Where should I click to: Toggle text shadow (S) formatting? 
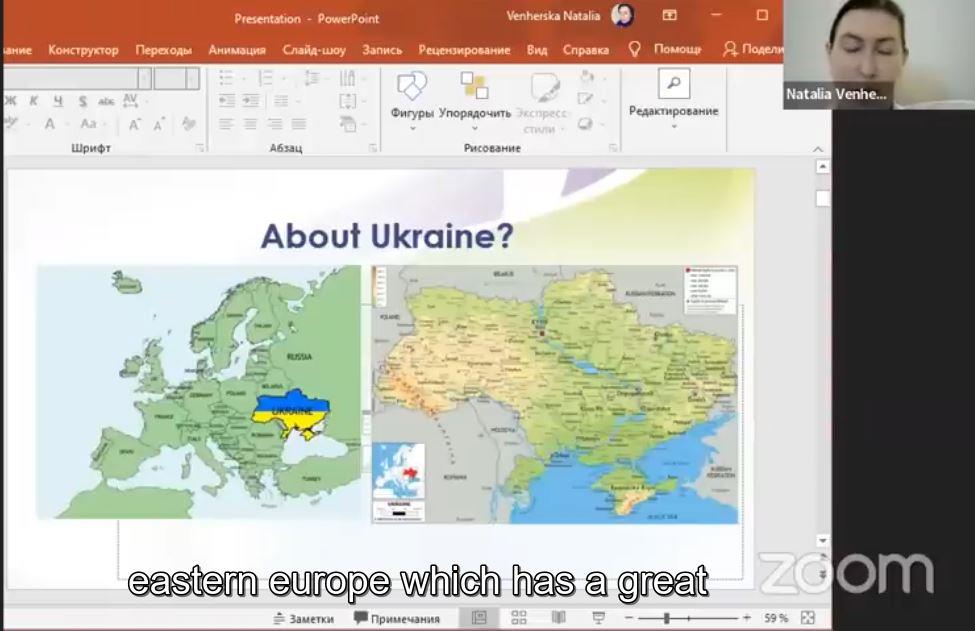click(x=82, y=101)
